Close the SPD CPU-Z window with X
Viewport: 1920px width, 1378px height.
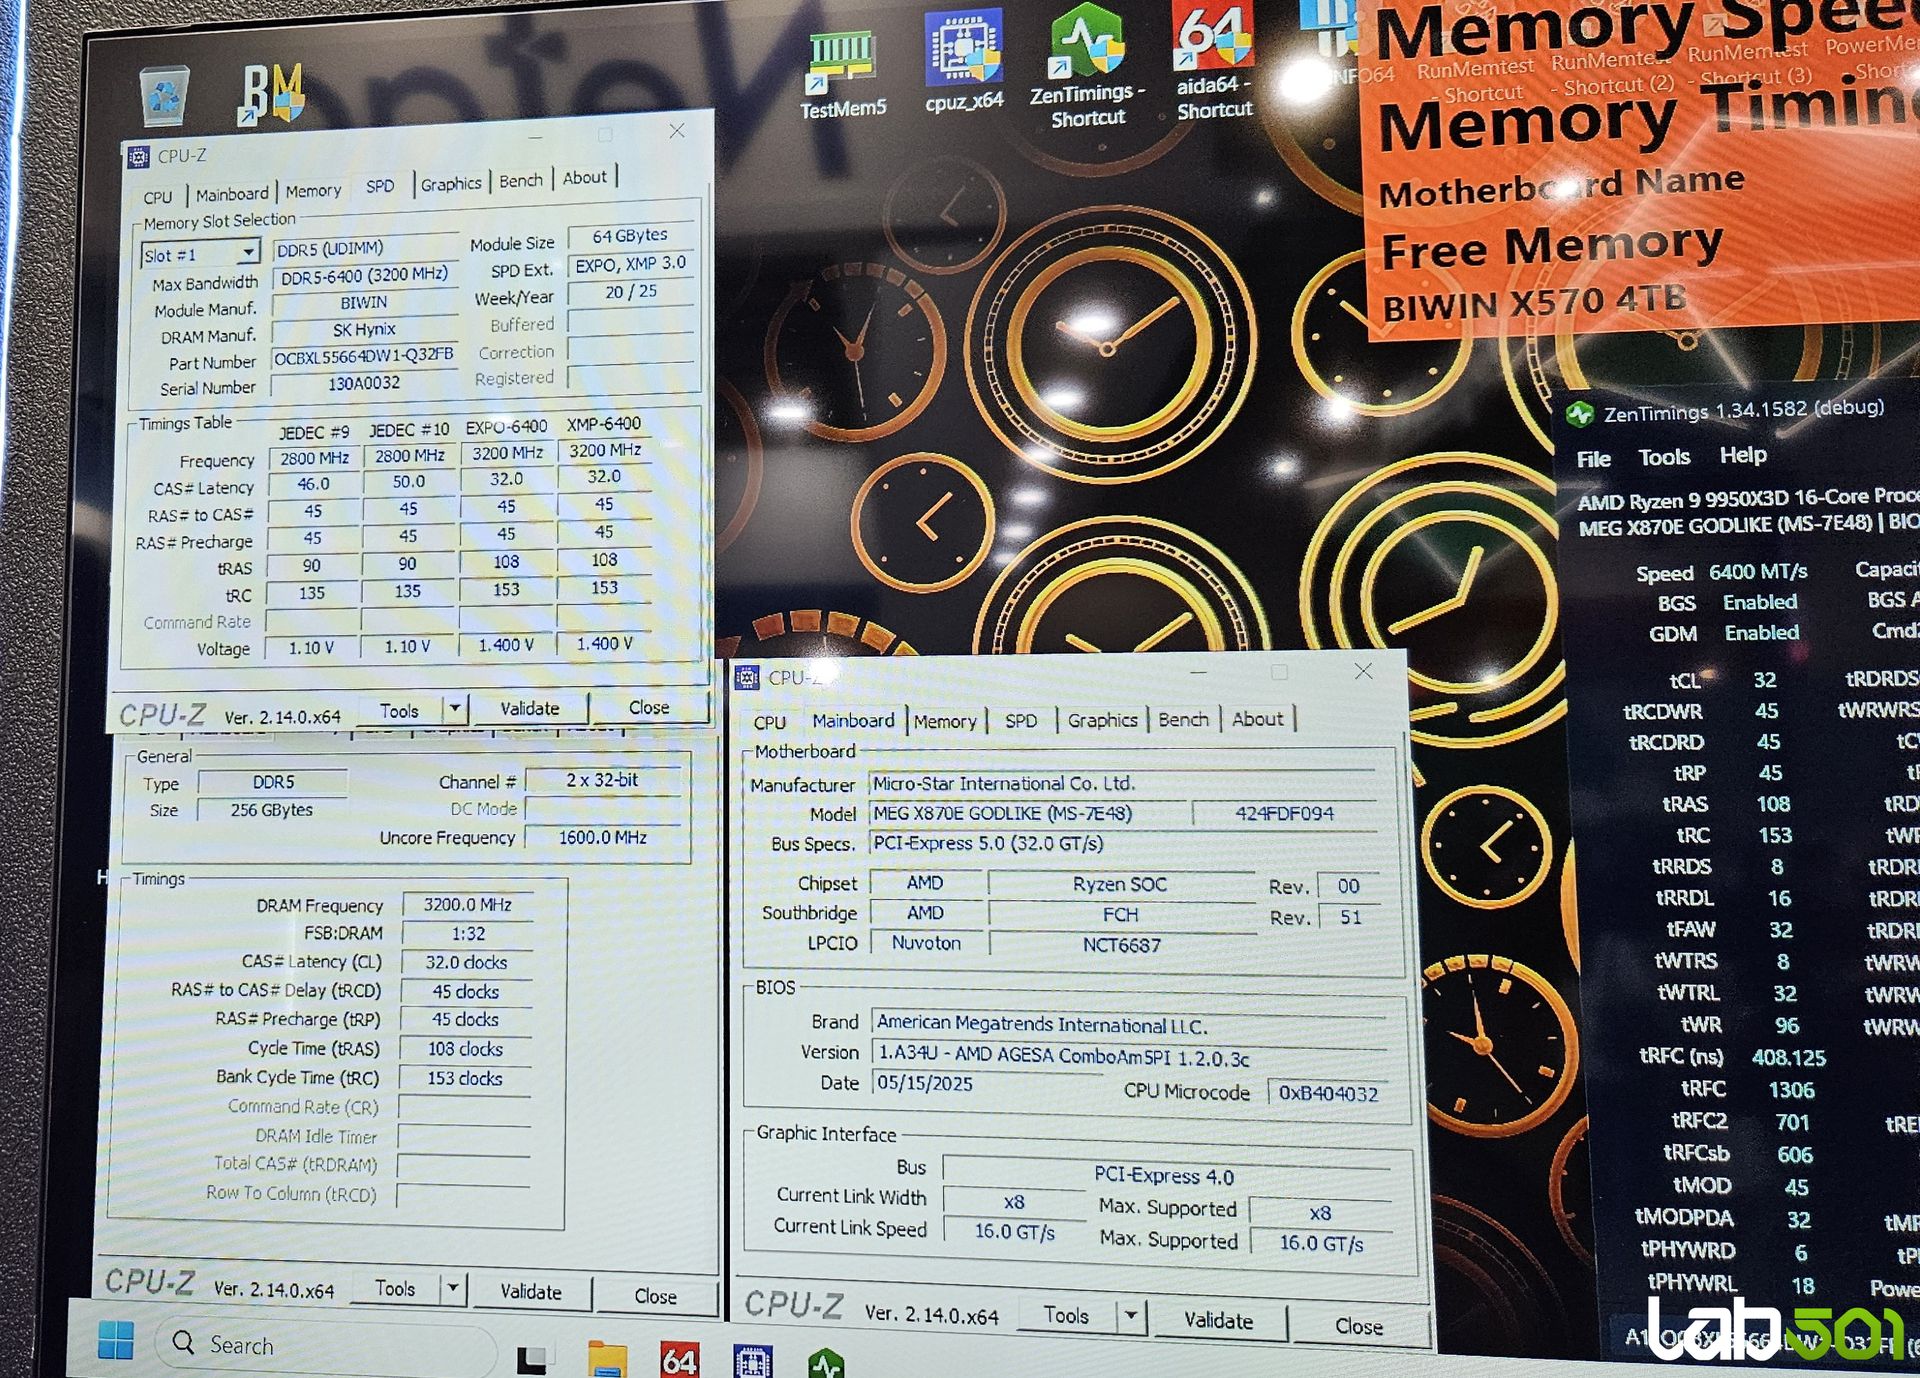pos(677,131)
